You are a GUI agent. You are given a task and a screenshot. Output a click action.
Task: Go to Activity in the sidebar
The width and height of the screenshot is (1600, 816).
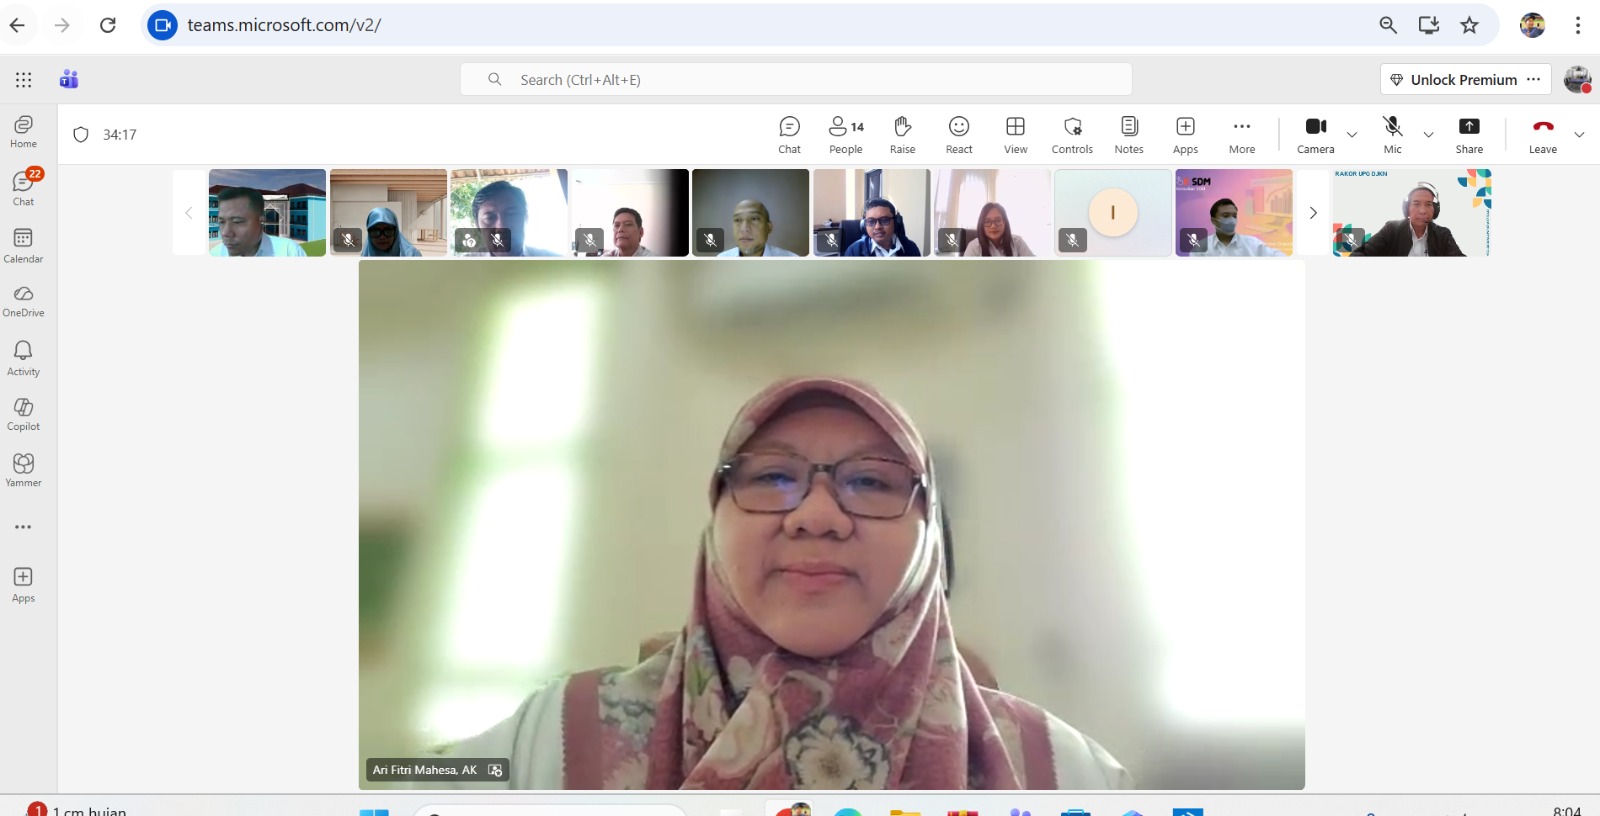click(x=23, y=357)
